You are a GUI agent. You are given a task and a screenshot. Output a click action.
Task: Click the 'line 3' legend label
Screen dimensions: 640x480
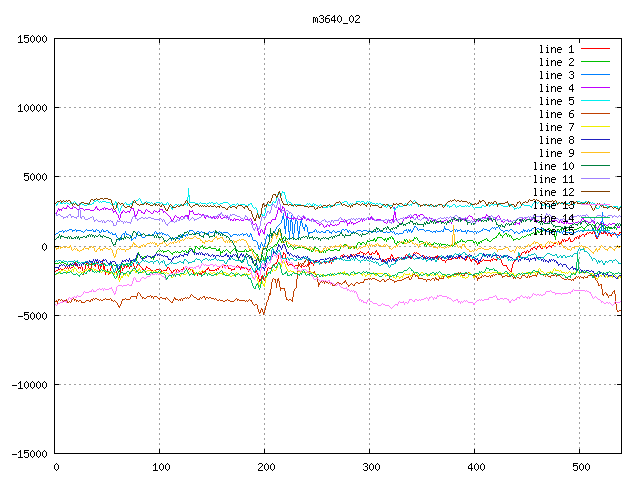[x=556, y=75]
